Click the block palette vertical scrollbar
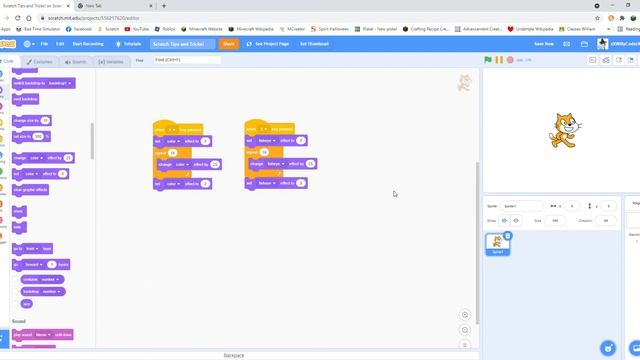640x360 pixels. coord(92,141)
